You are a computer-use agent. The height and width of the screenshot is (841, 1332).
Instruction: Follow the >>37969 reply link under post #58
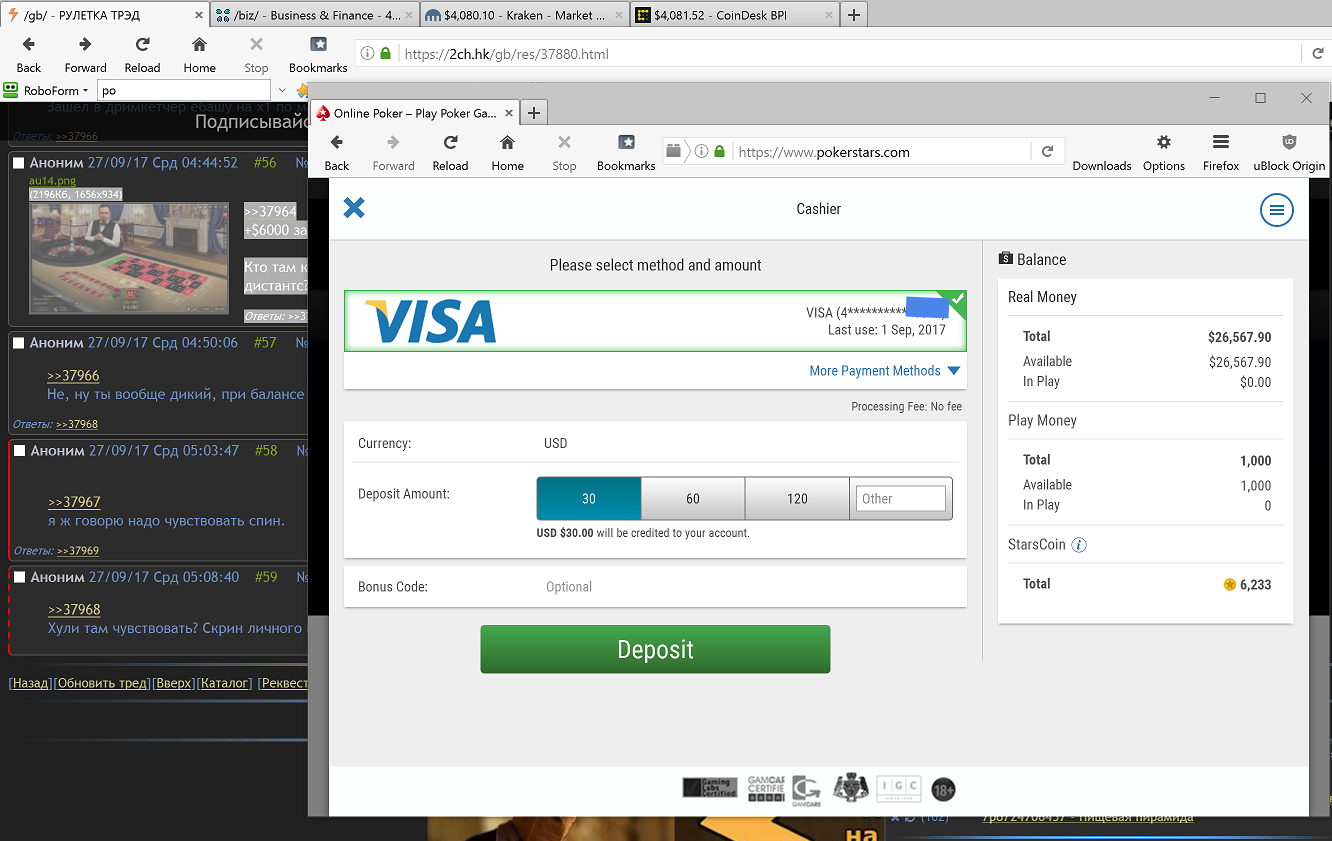click(x=77, y=551)
